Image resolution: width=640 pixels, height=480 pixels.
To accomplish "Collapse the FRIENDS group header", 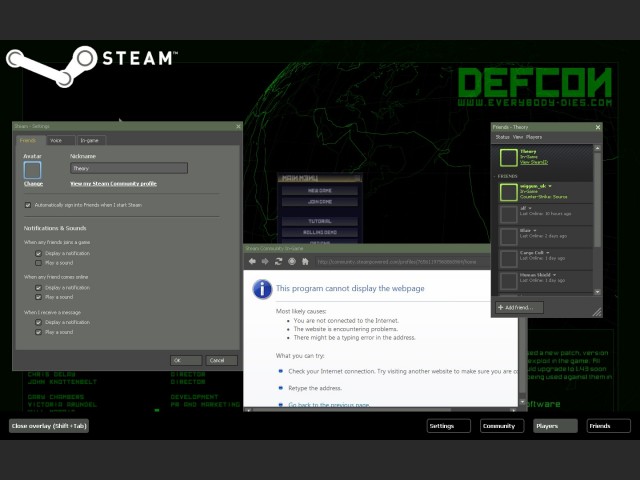I will tap(505, 176).
